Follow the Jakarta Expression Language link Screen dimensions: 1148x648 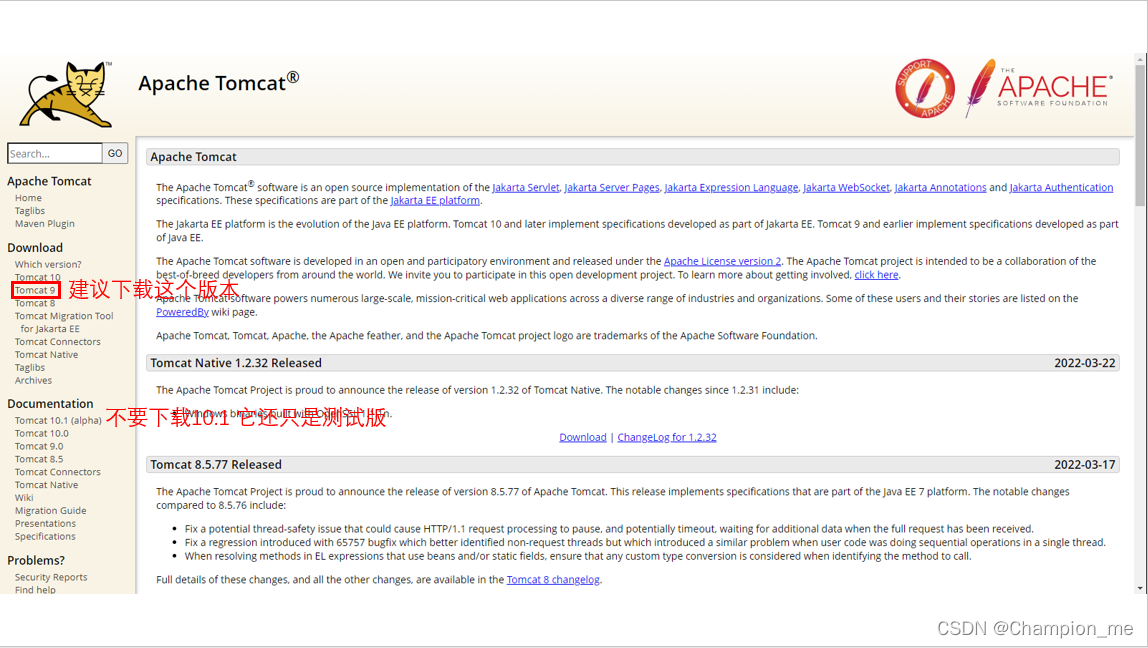731,187
